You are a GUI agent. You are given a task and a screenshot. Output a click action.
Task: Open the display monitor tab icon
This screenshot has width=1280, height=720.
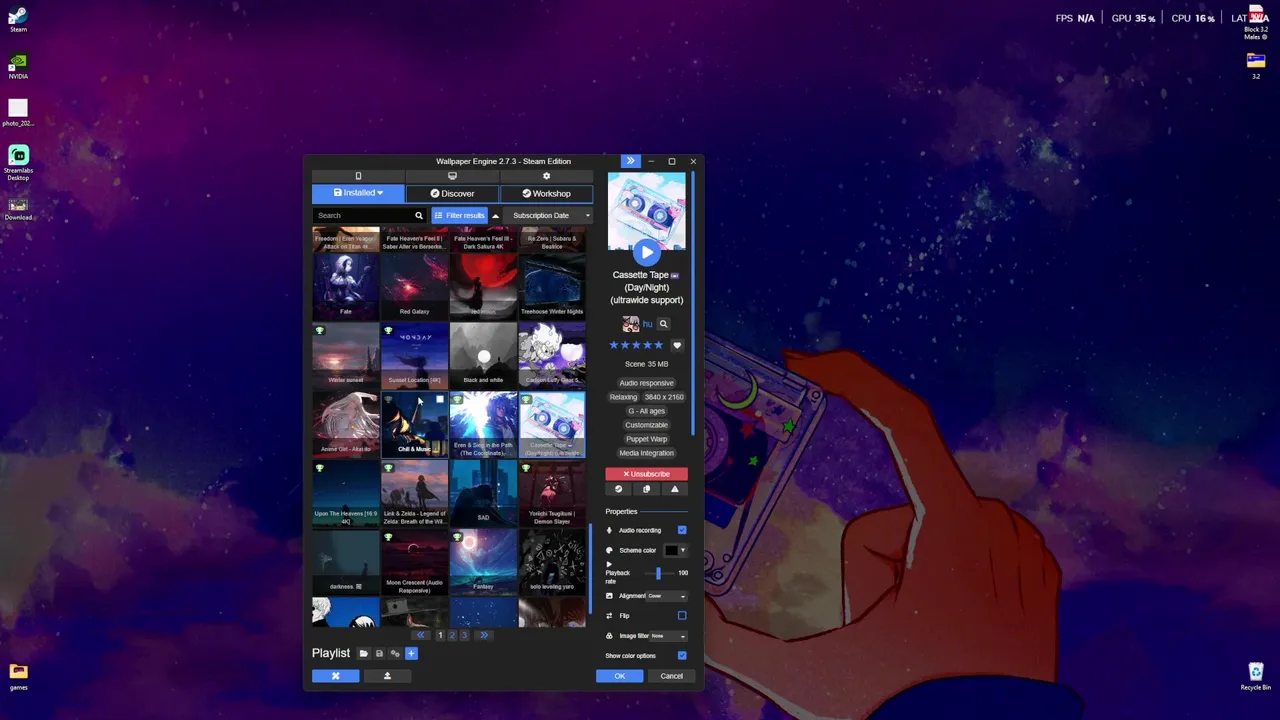[452, 176]
